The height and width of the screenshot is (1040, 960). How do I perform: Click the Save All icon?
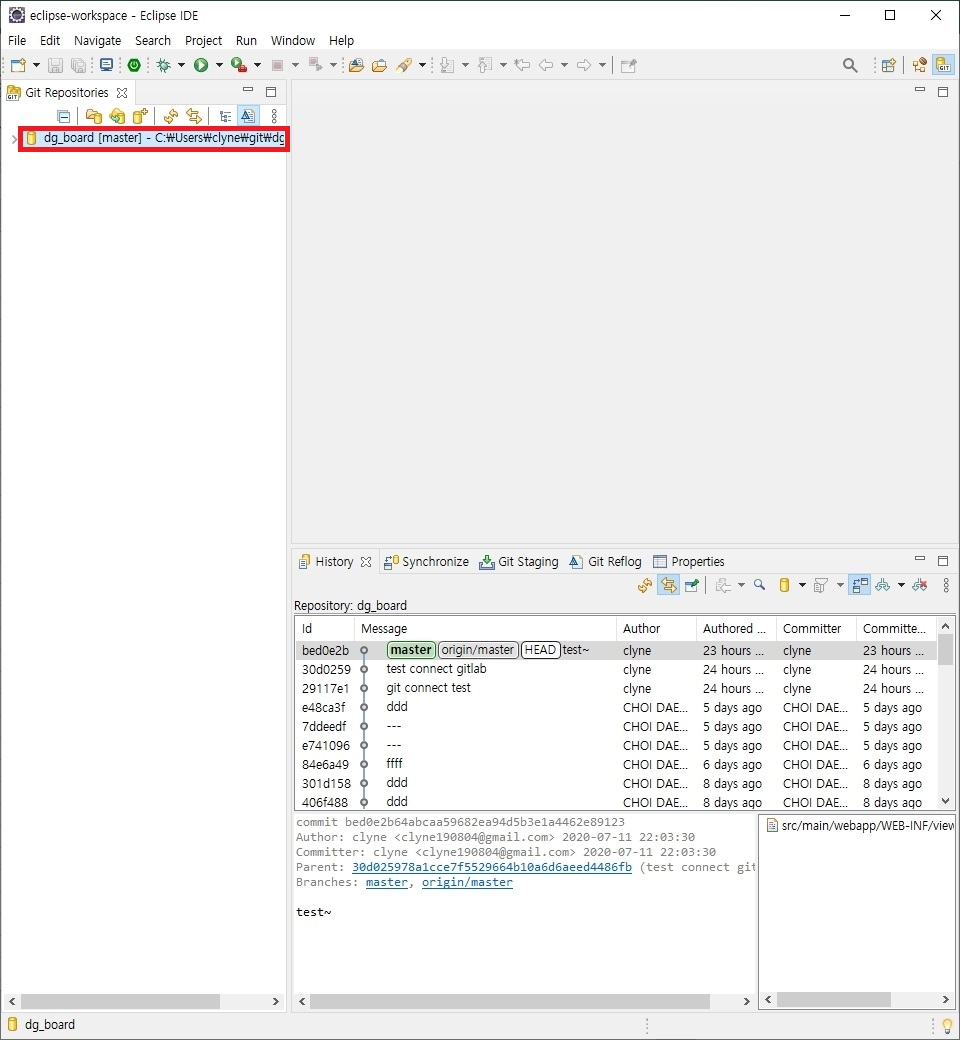coord(78,65)
